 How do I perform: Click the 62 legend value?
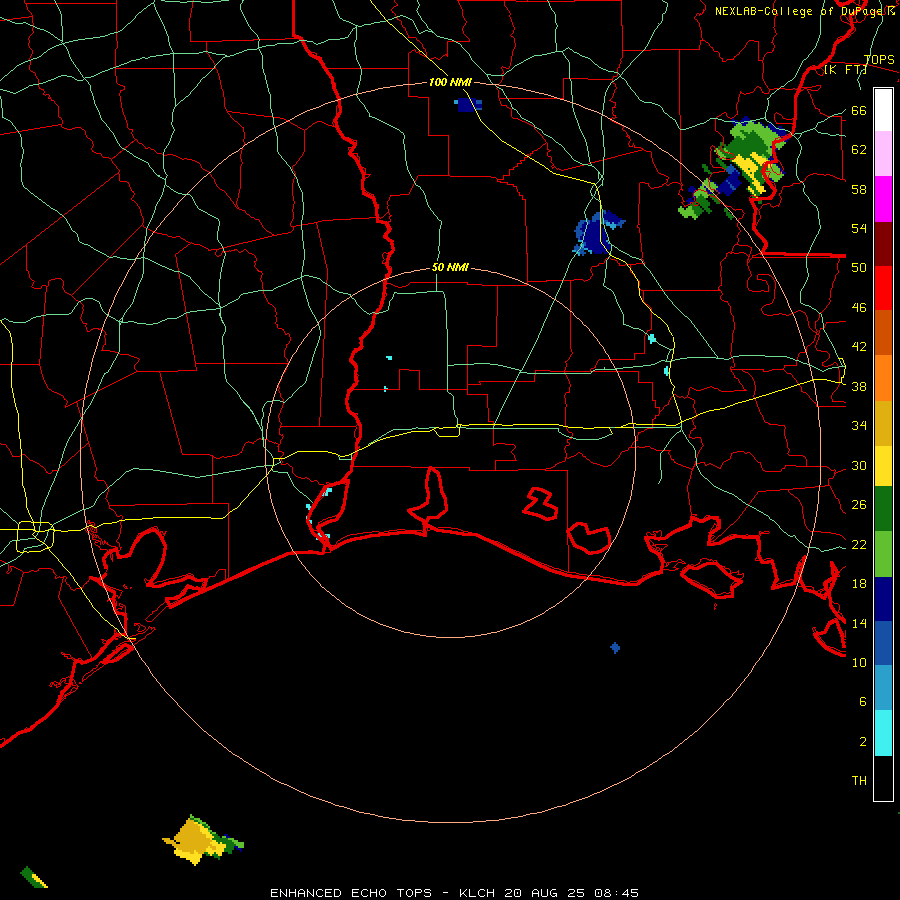pyautogui.click(x=859, y=150)
